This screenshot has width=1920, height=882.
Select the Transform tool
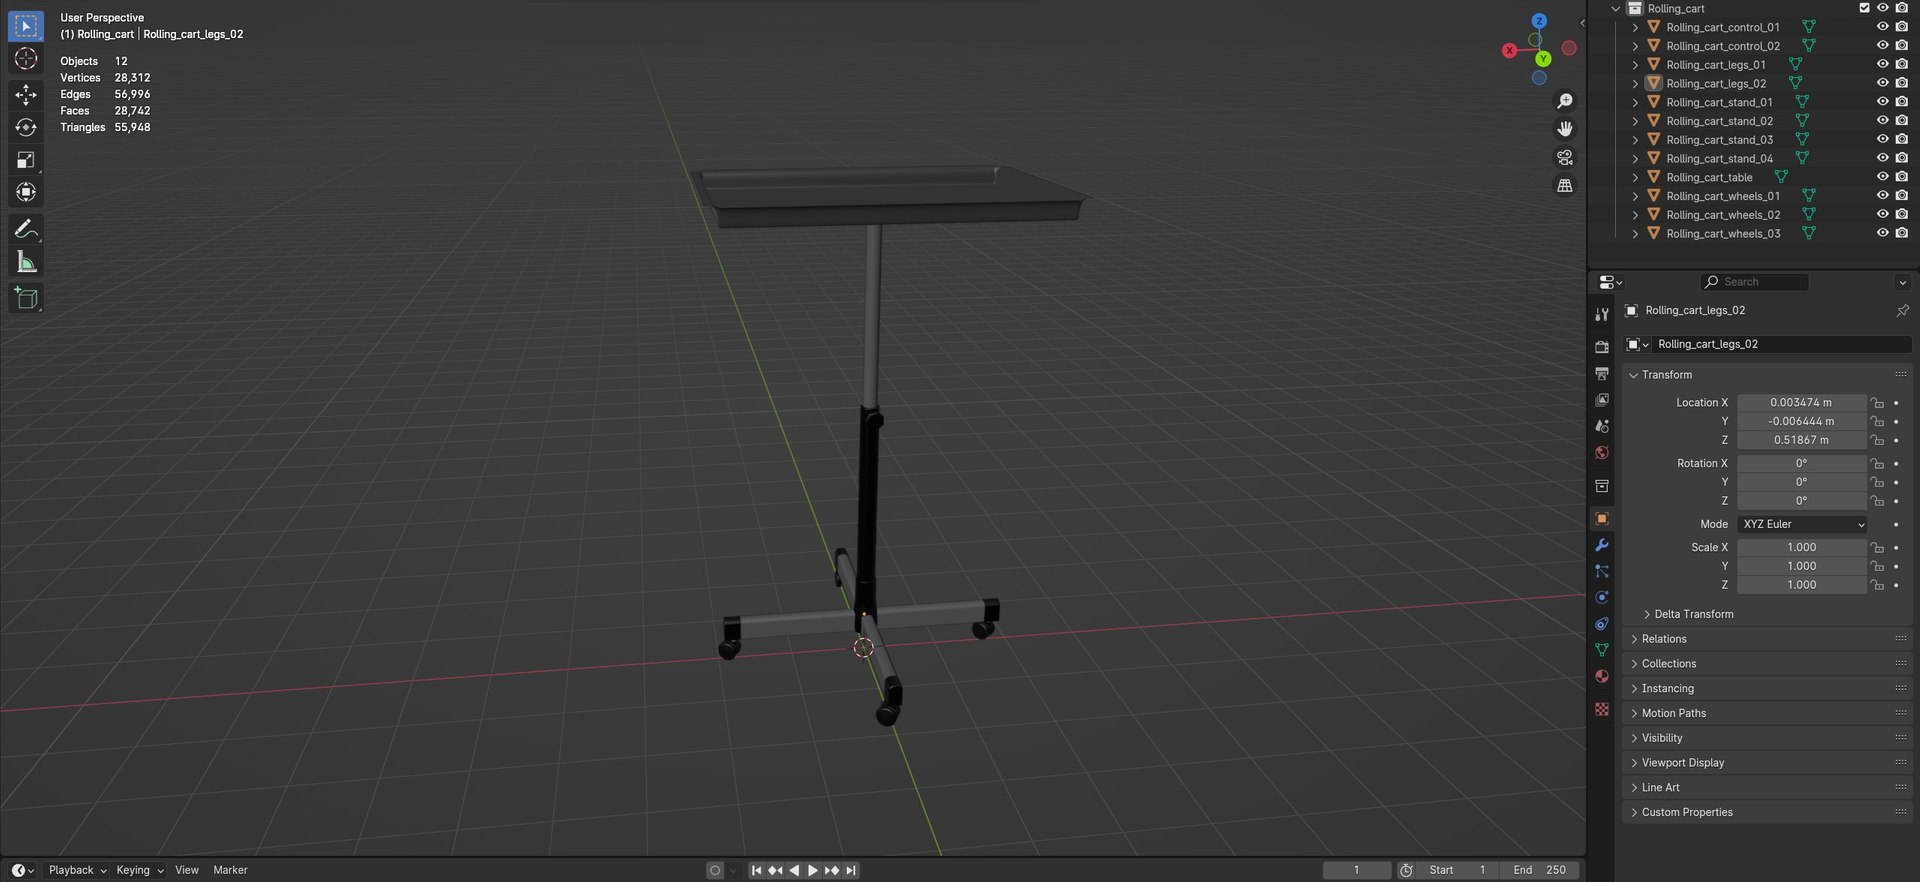pos(26,192)
